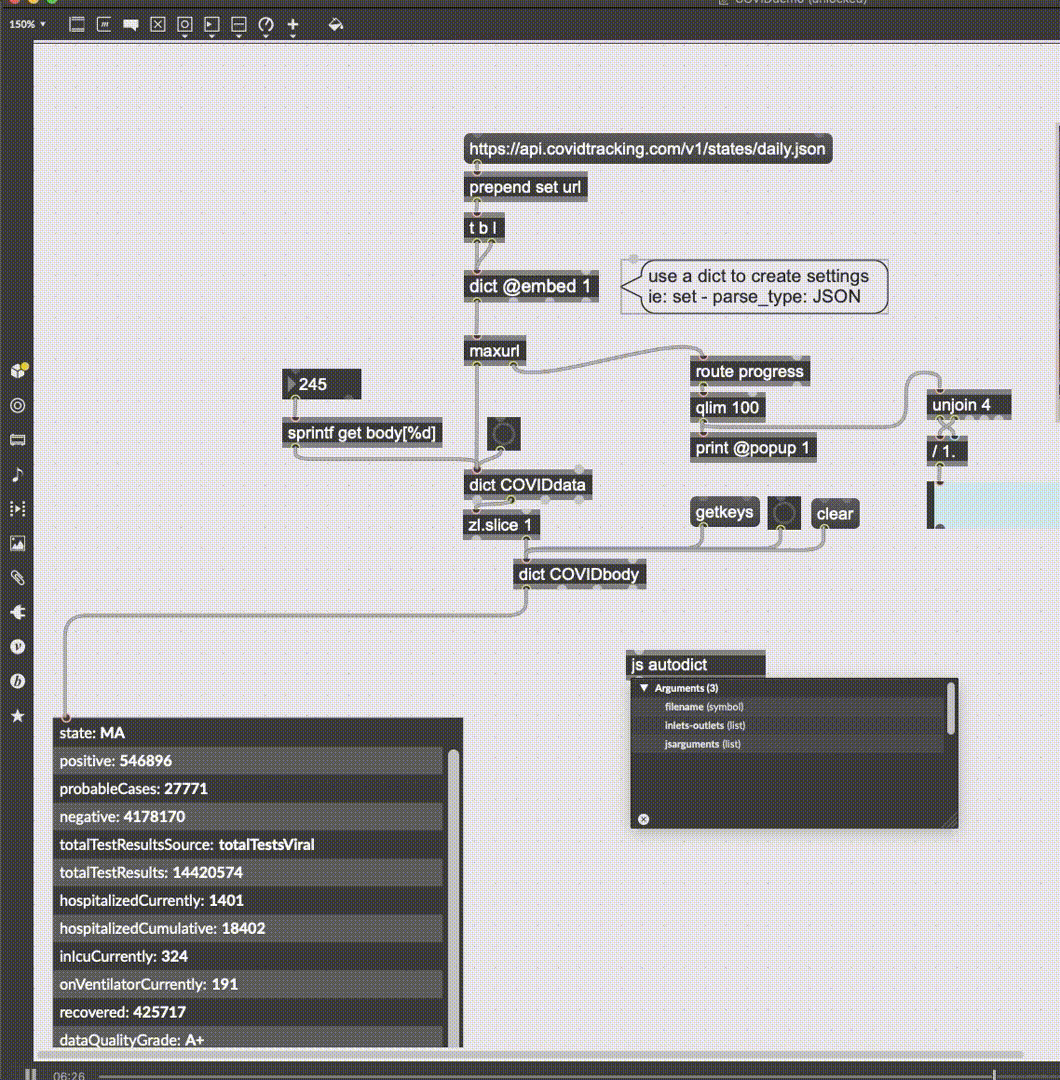Click the slider below the divide object
The image size is (1060, 1080).
[990, 505]
